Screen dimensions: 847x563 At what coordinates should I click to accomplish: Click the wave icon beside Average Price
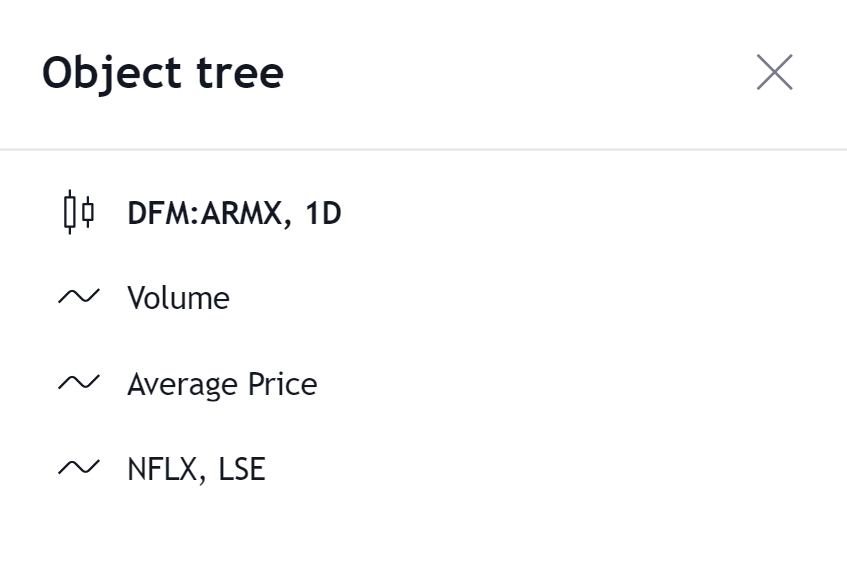[78, 383]
